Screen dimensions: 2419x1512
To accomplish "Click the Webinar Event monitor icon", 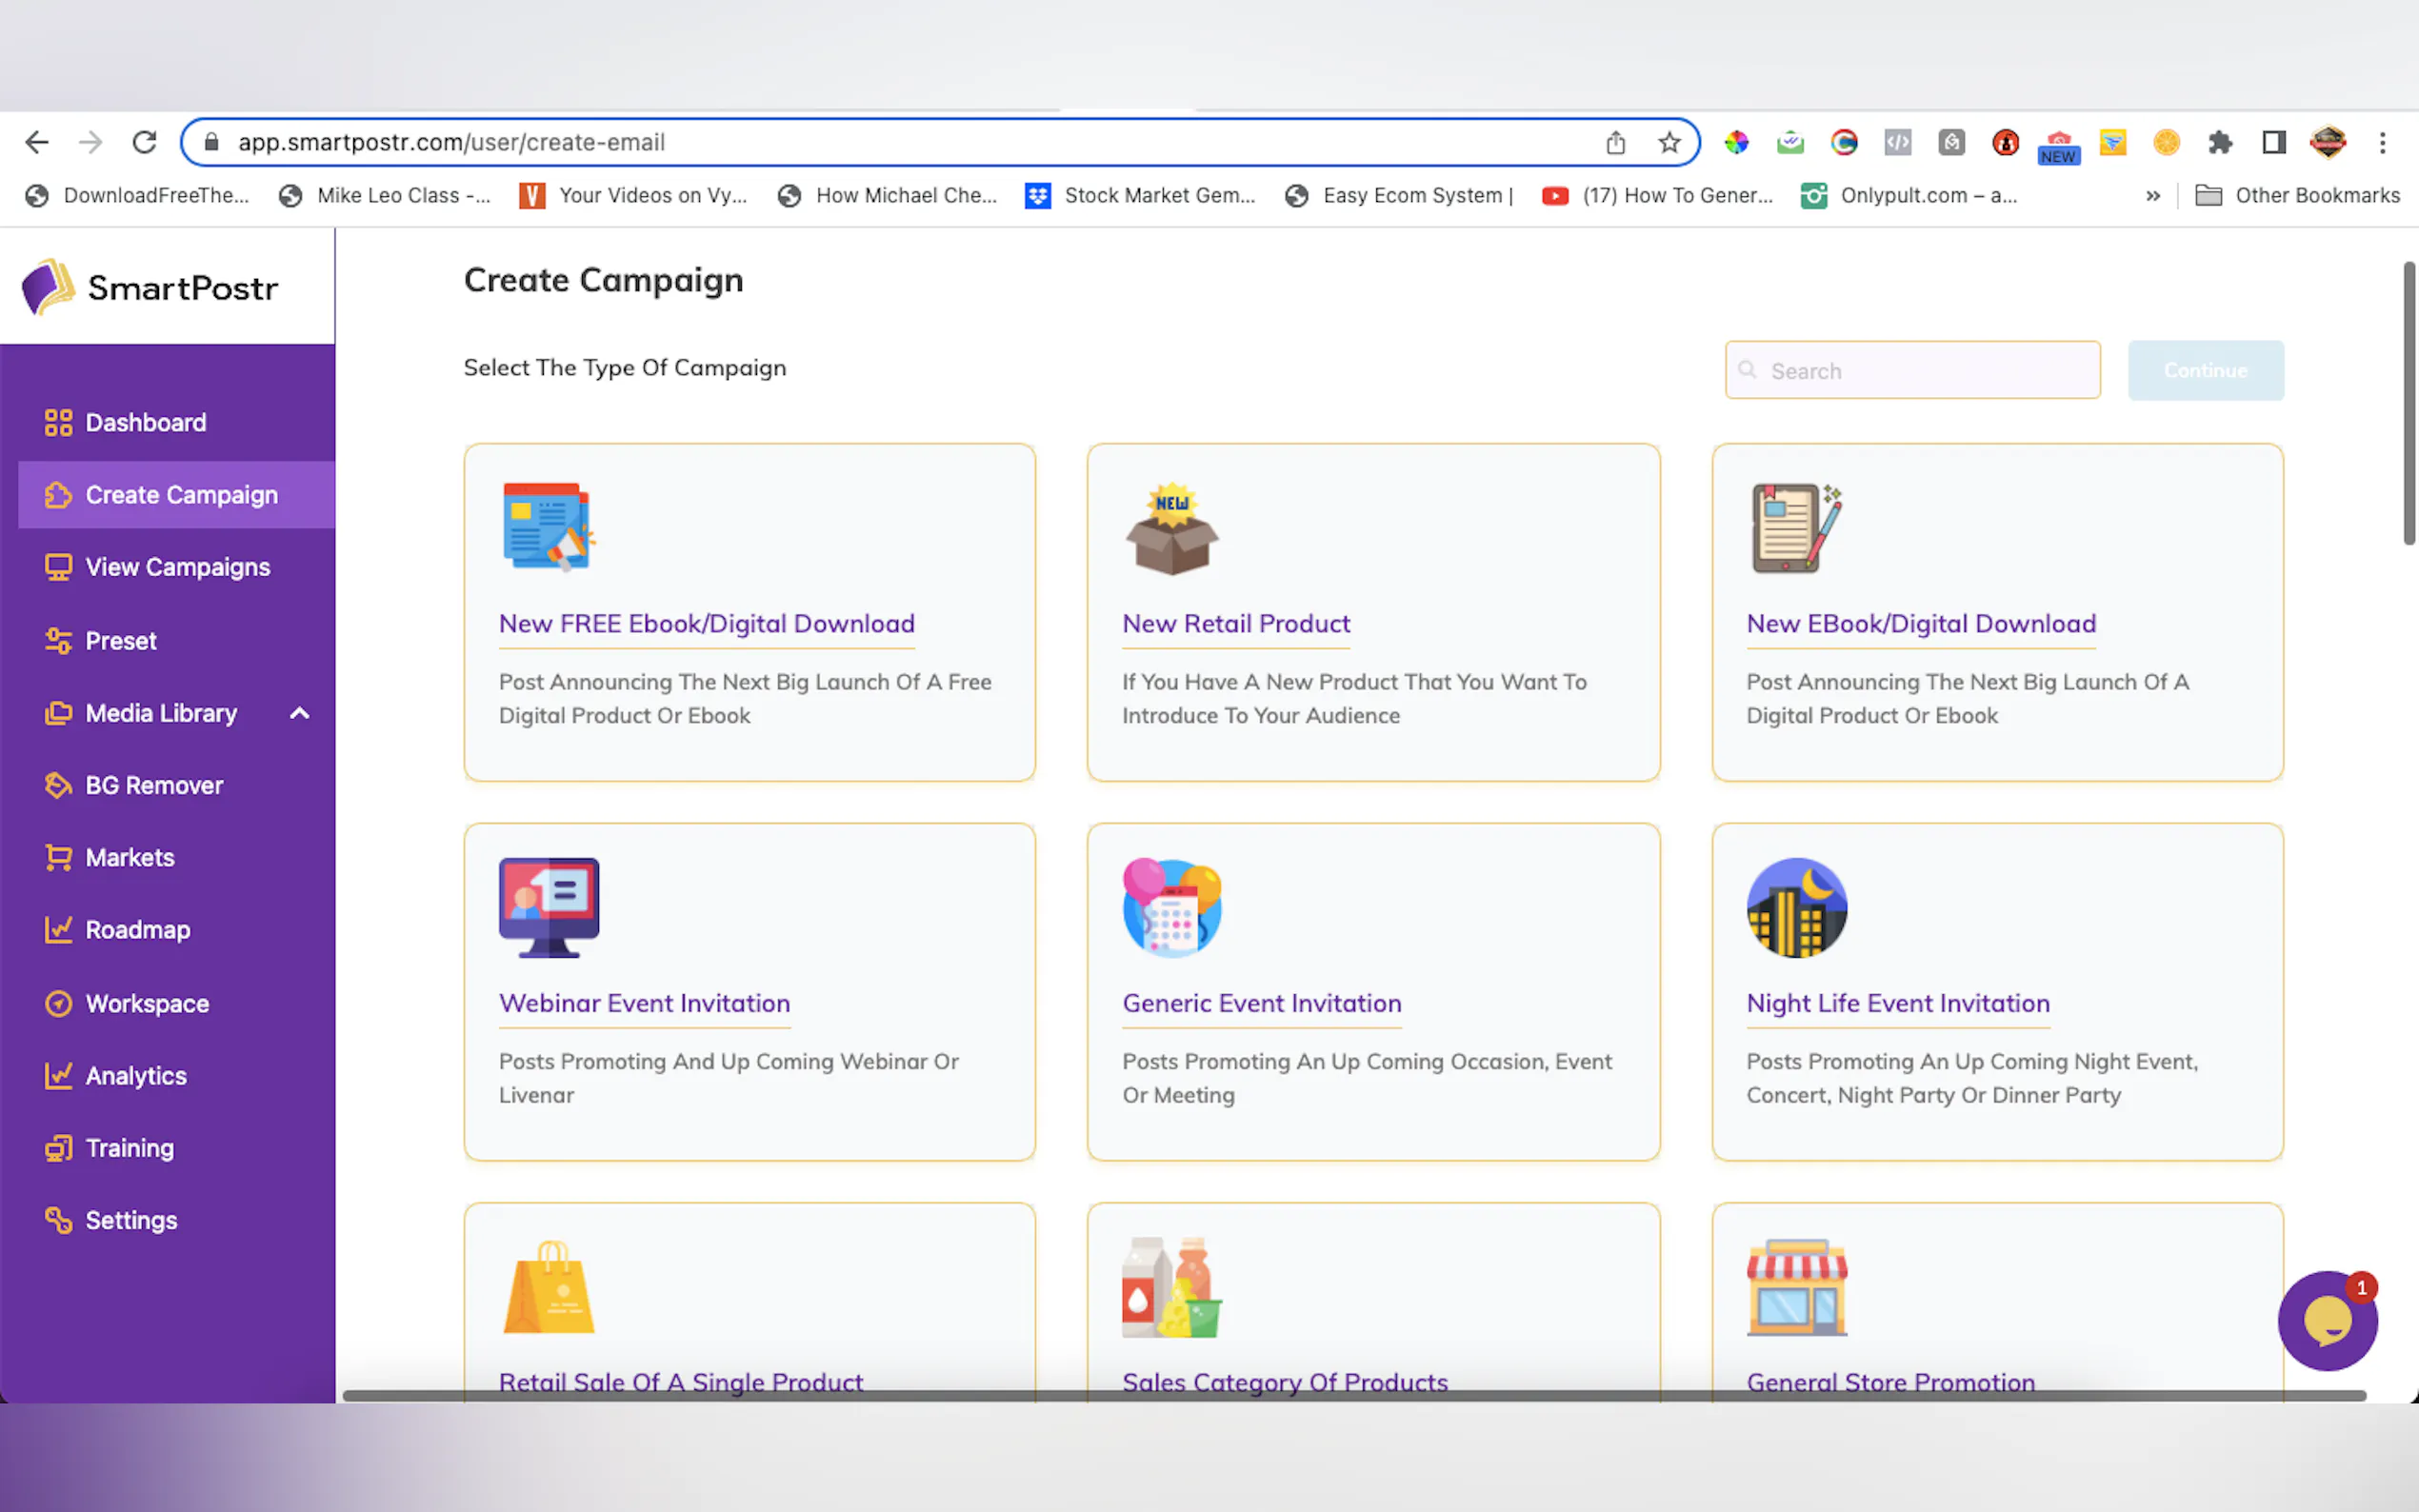I will 548,907.
